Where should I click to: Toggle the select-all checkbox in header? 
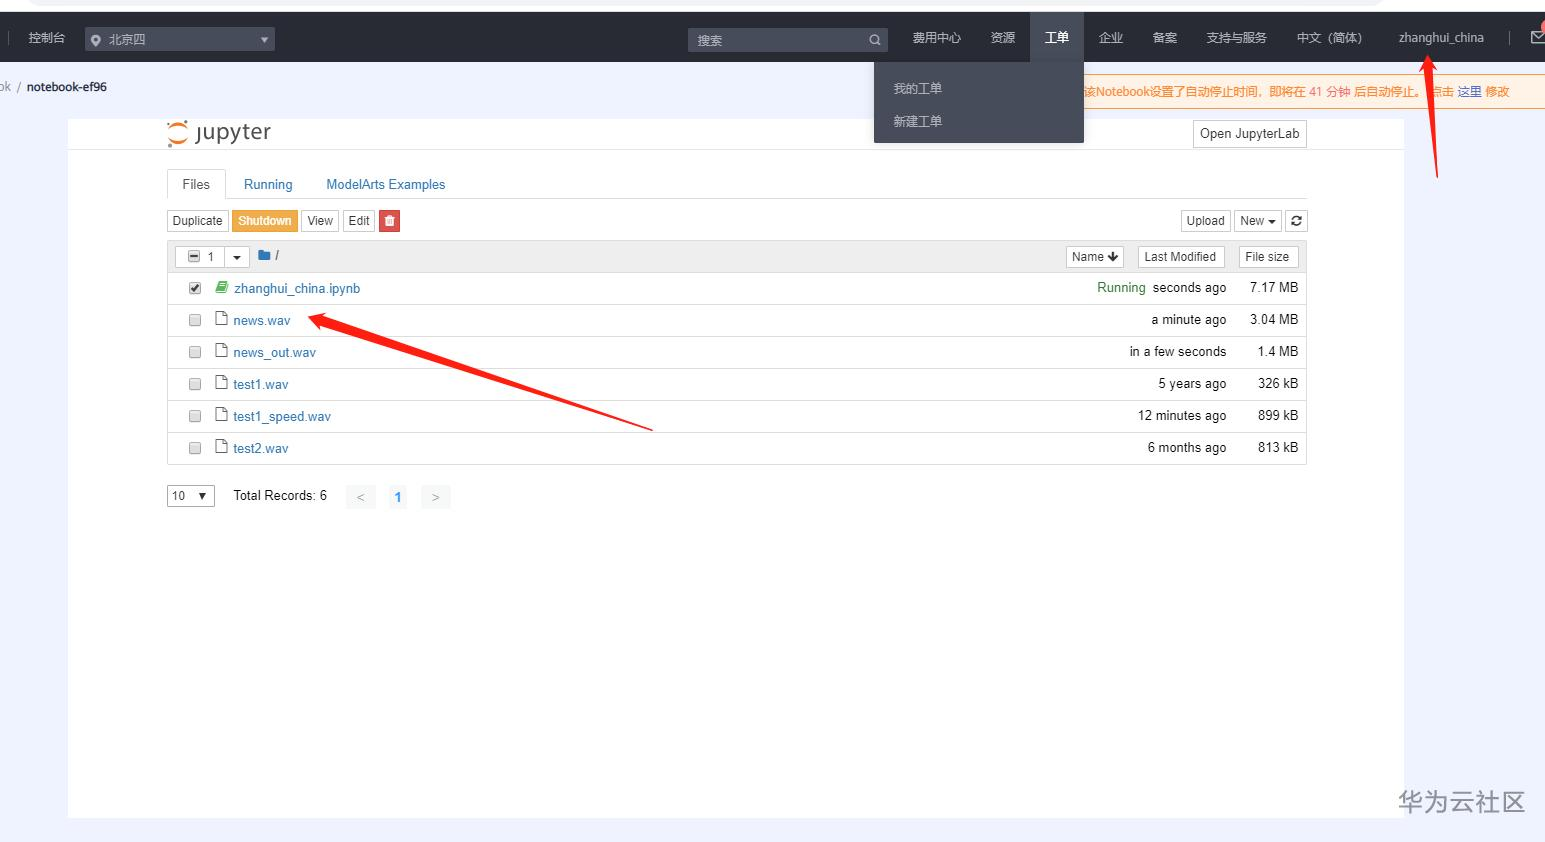(194, 257)
